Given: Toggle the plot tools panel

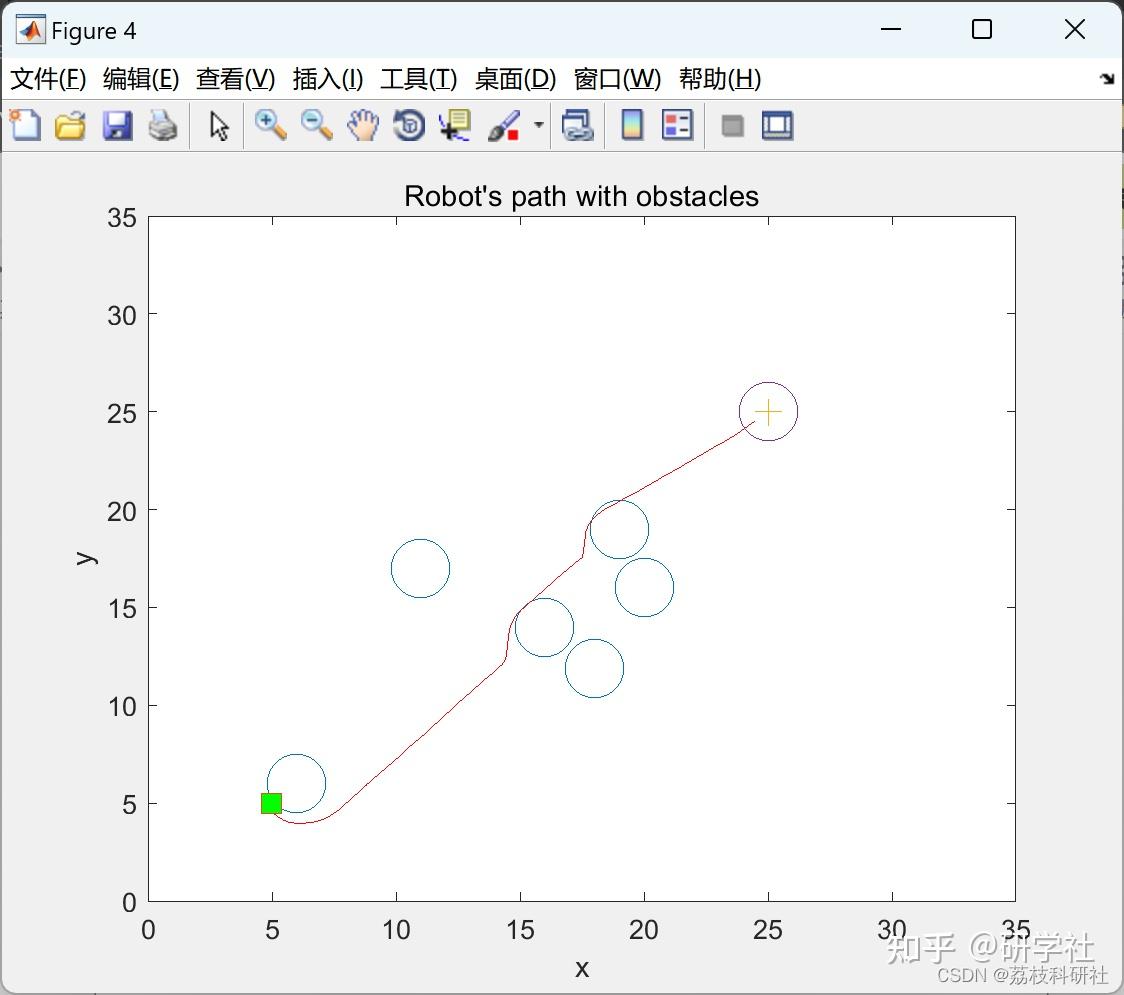Looking at the screenshot, I should point(777,125).
